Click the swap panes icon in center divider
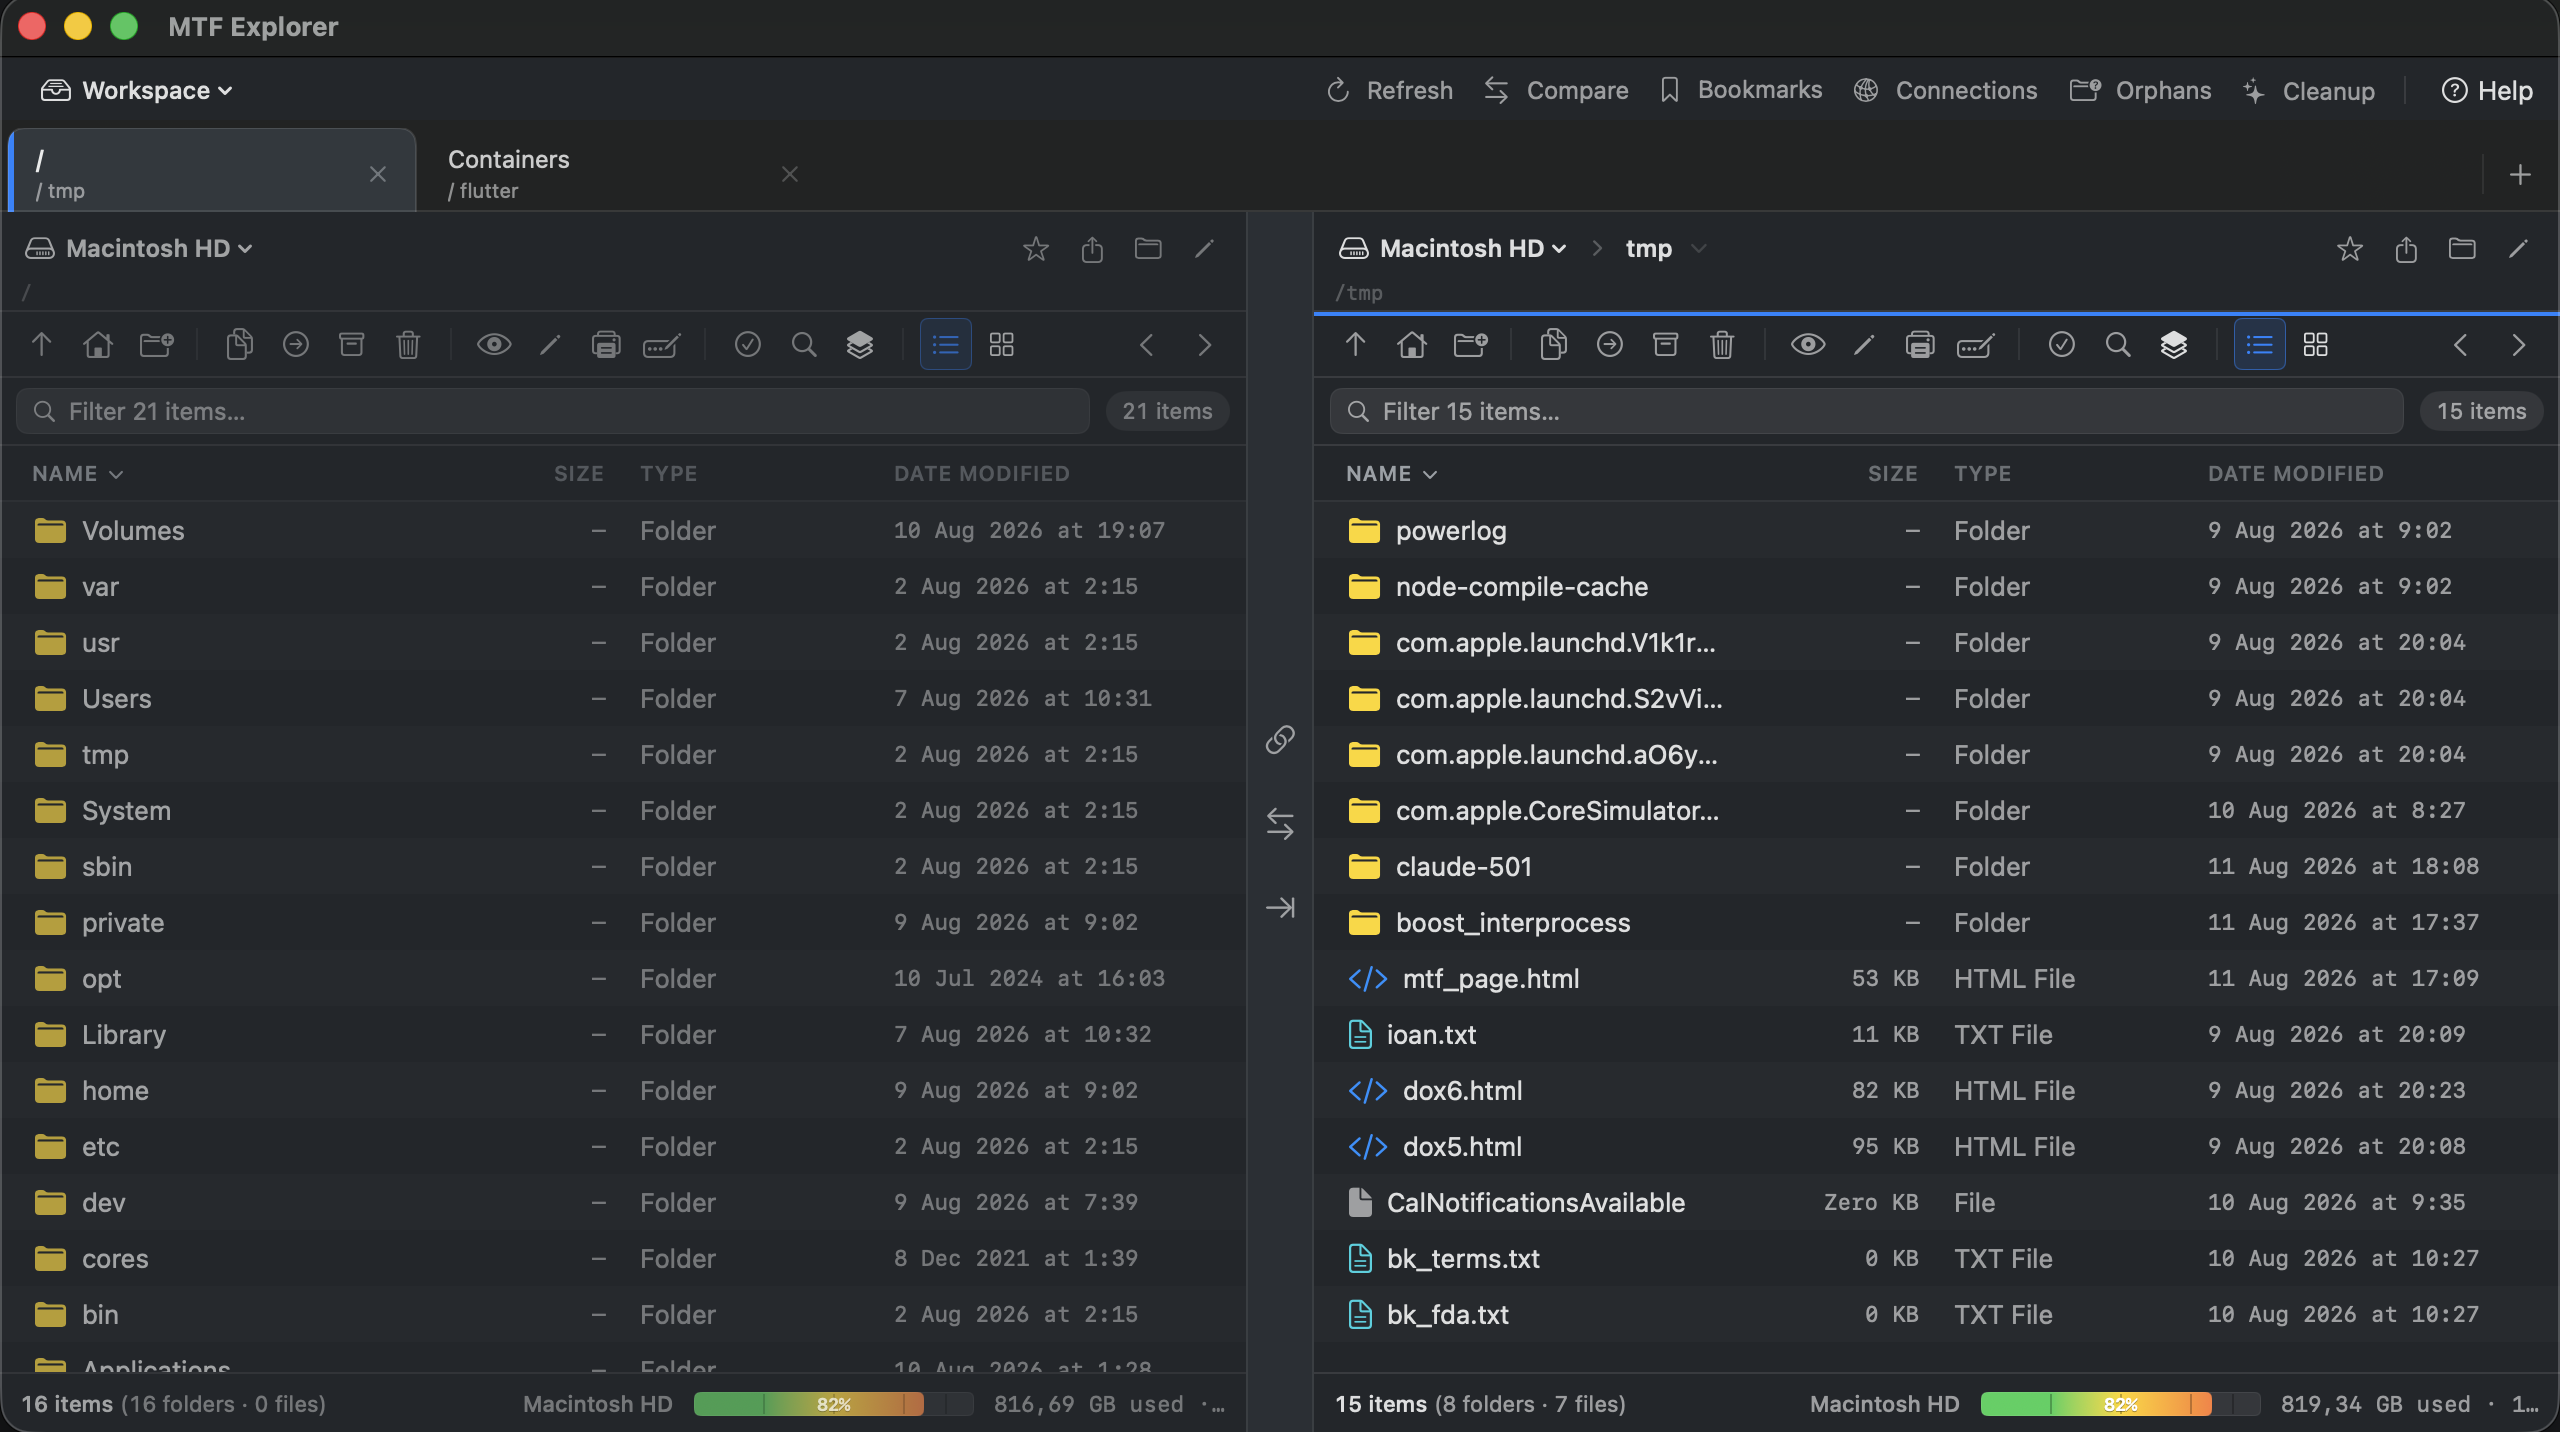The height and width of the screenshot is (1432, 2560). point(1280,824)
